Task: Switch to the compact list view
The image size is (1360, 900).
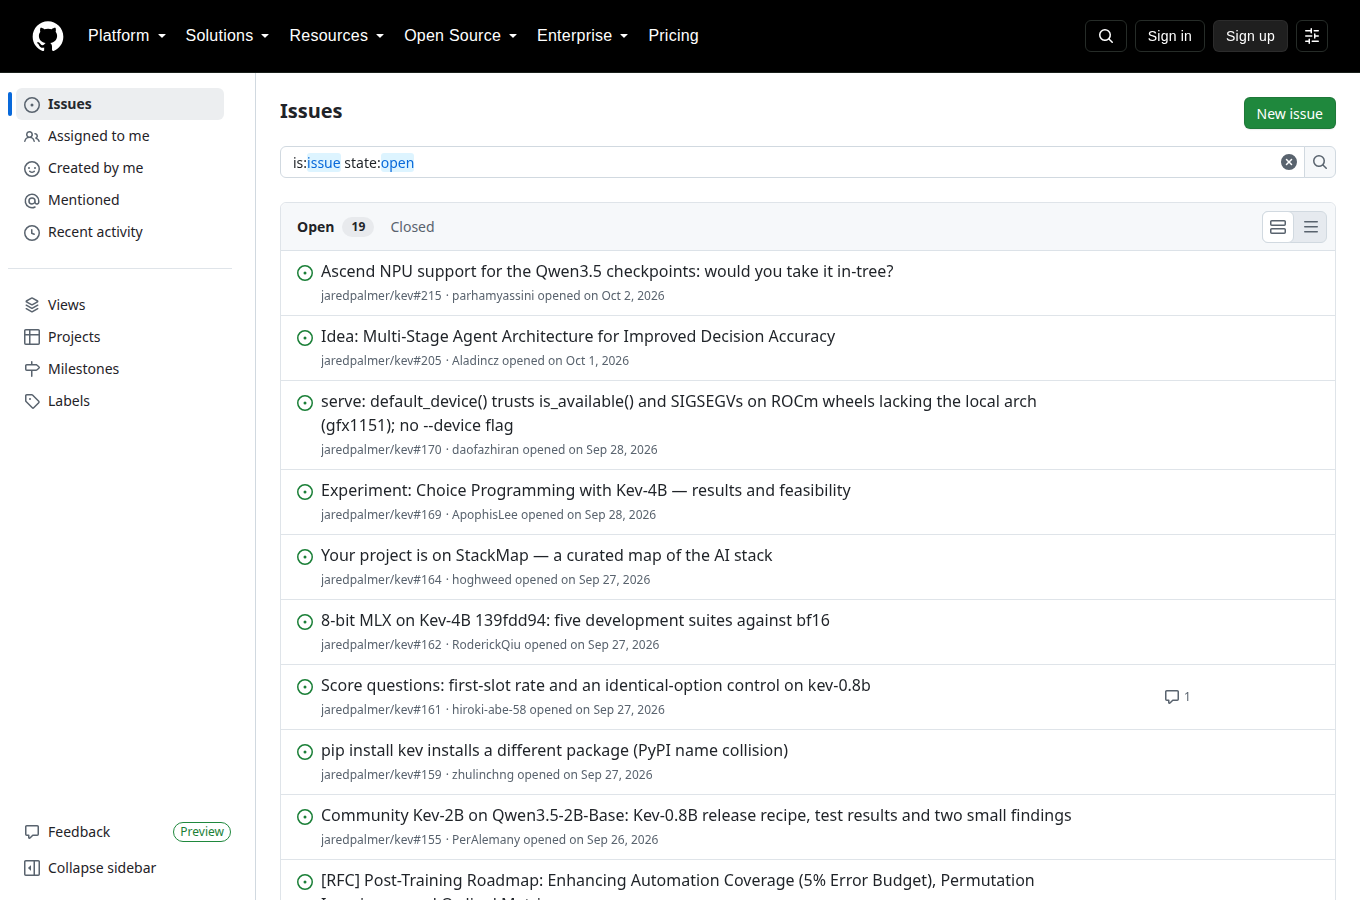Action: point(1311,227)
